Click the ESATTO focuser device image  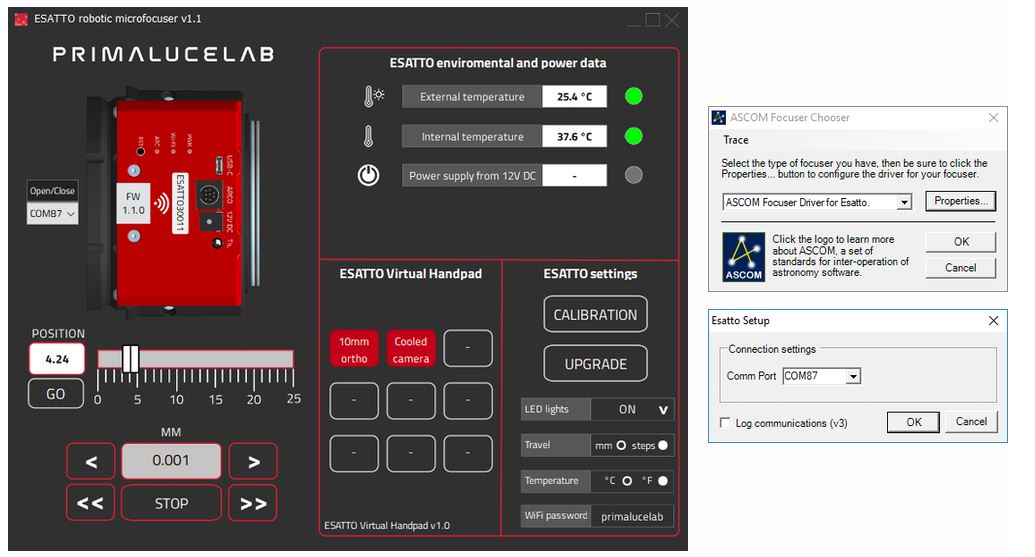tap(173, 201)
